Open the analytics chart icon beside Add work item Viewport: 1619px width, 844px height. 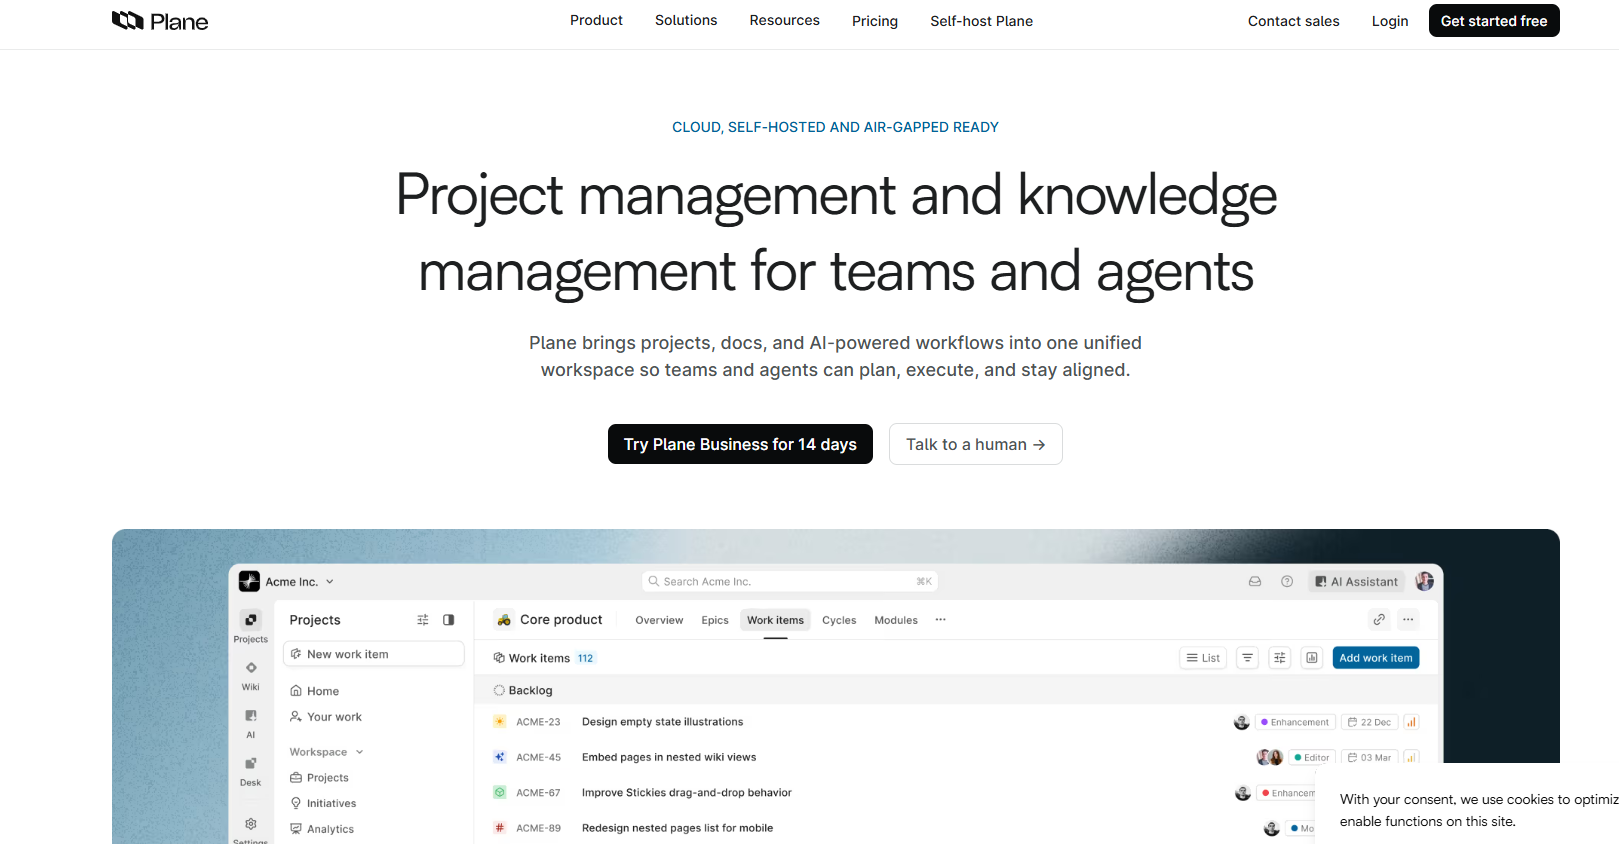(1312, 658)
